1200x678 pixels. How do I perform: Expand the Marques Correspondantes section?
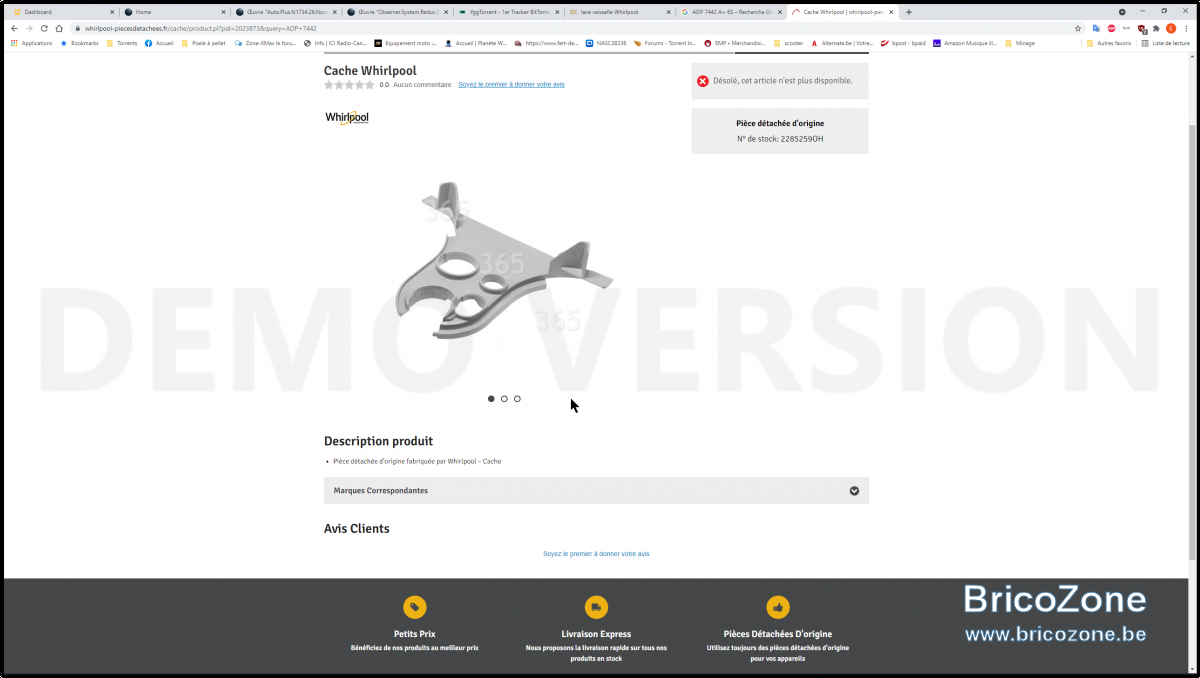pyautogui.click(x=596, y=491)
